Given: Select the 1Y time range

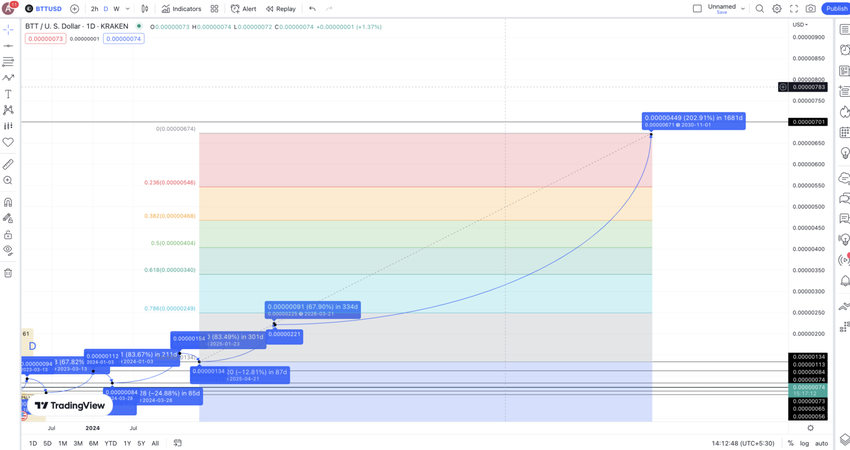Looking at the screenshot, I should pyautogui.click(x=127, y=443).
